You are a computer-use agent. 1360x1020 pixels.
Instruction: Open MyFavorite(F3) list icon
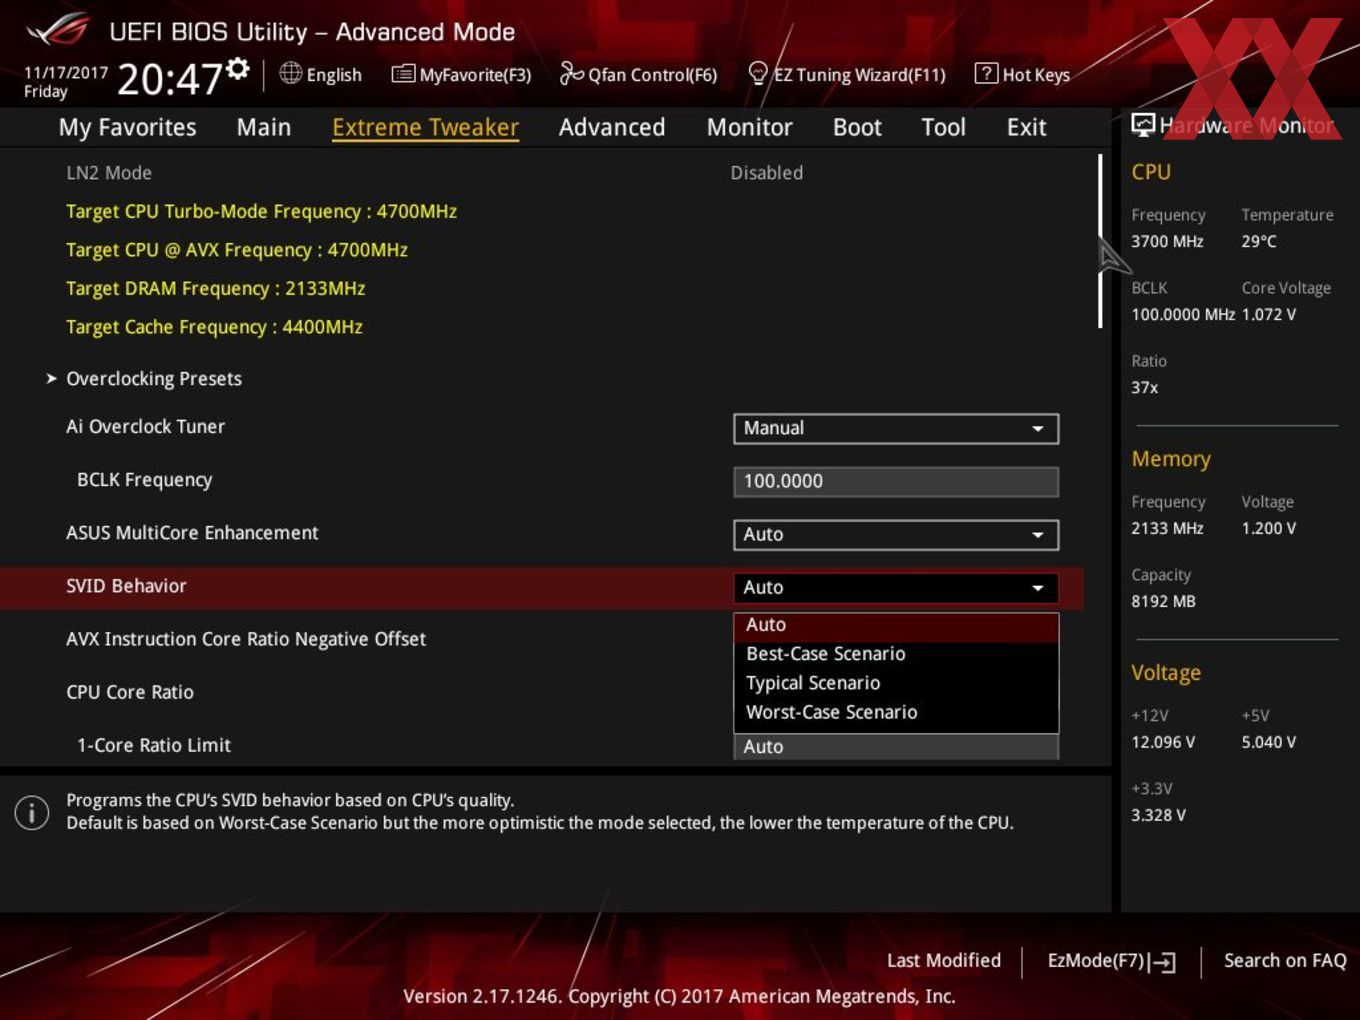click(x=403, y=74)
